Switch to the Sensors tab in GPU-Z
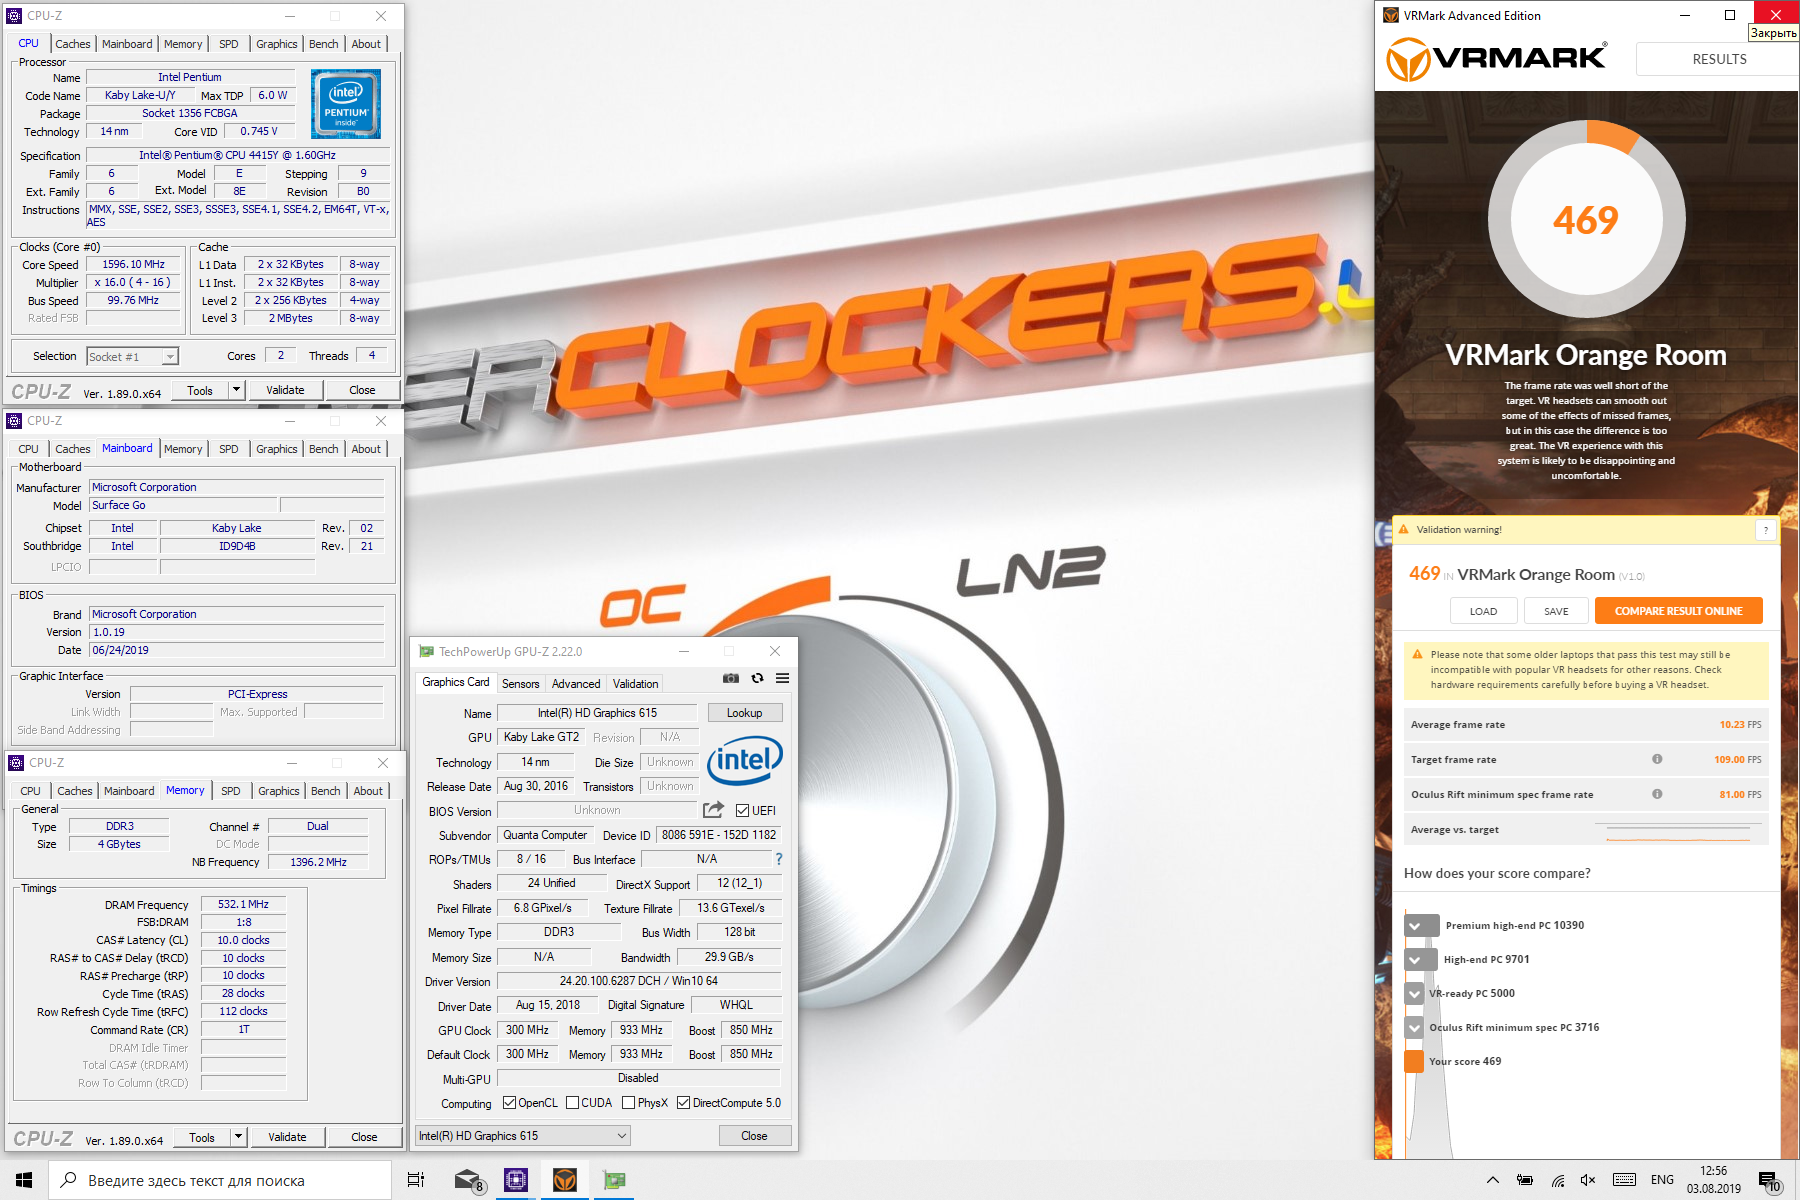This screenshot has width=1800, height=1200. tap(520, 684)
